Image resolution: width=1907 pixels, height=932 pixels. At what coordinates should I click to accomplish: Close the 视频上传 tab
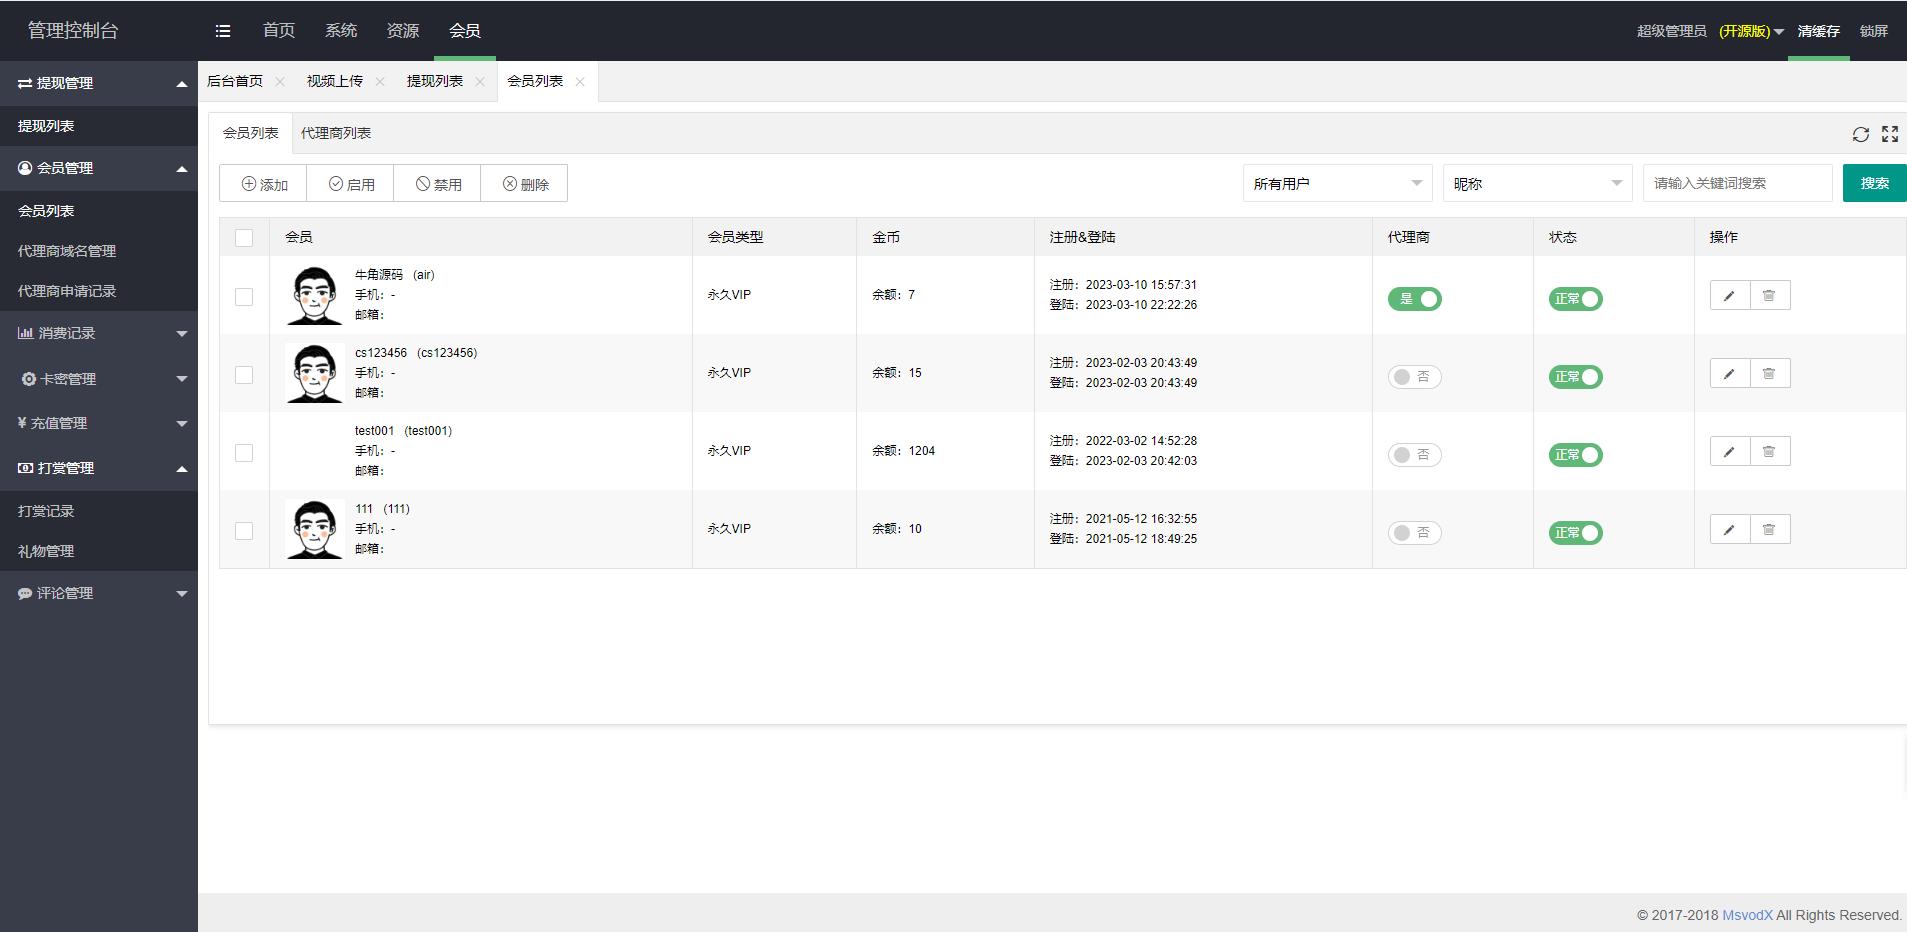coord(380,82)
